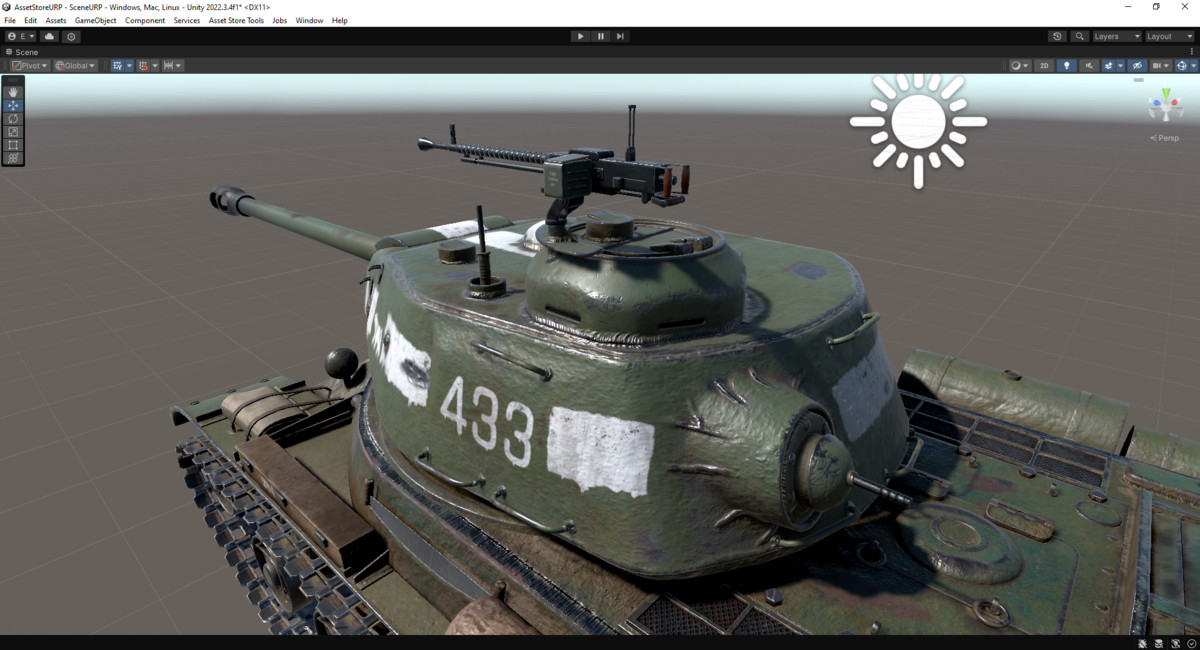Open the editor search window
This screenshot has height=650, width=1200.
1080,36
